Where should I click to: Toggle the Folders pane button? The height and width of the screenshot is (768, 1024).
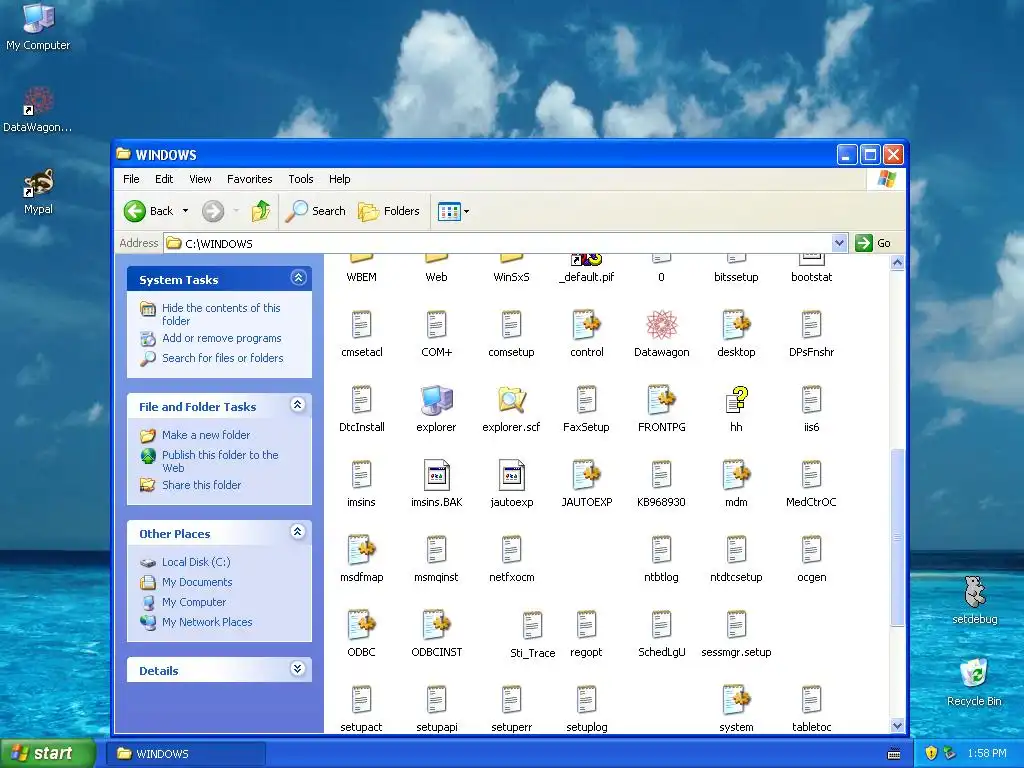click(x=389, y=211)
